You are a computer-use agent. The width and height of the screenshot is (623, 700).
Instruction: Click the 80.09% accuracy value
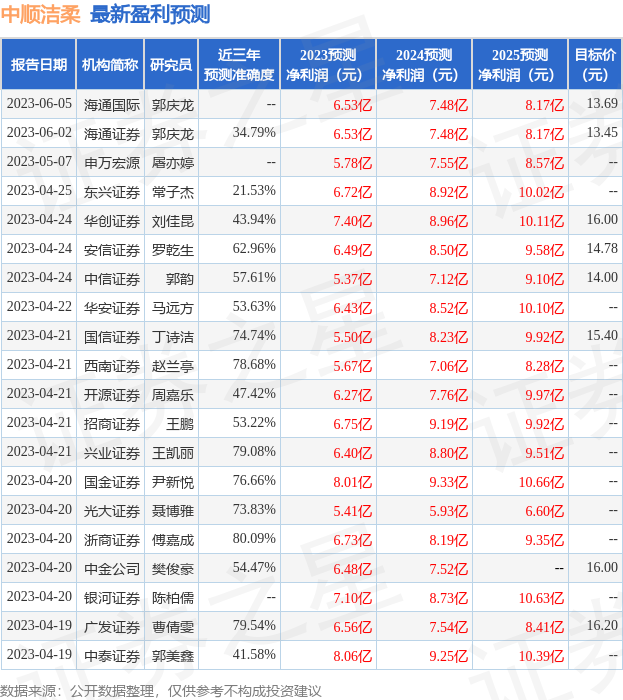[254, 539]
